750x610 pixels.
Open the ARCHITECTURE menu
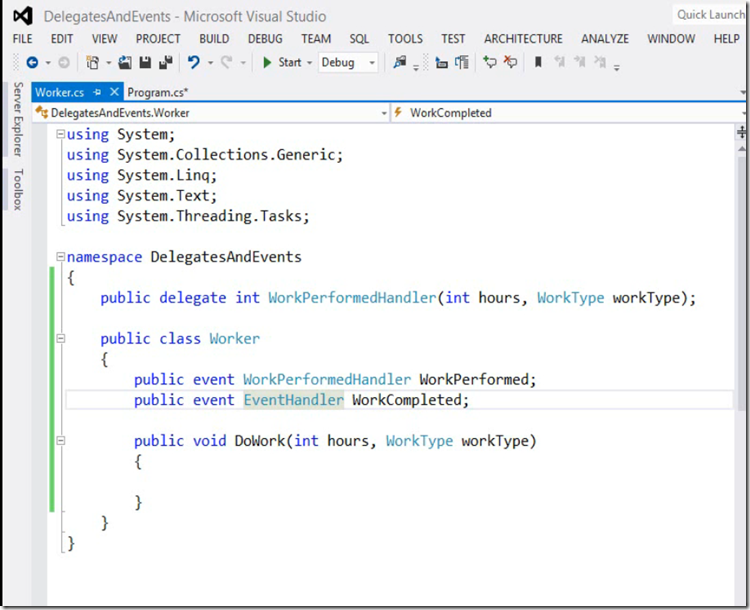tap(523, 39)
